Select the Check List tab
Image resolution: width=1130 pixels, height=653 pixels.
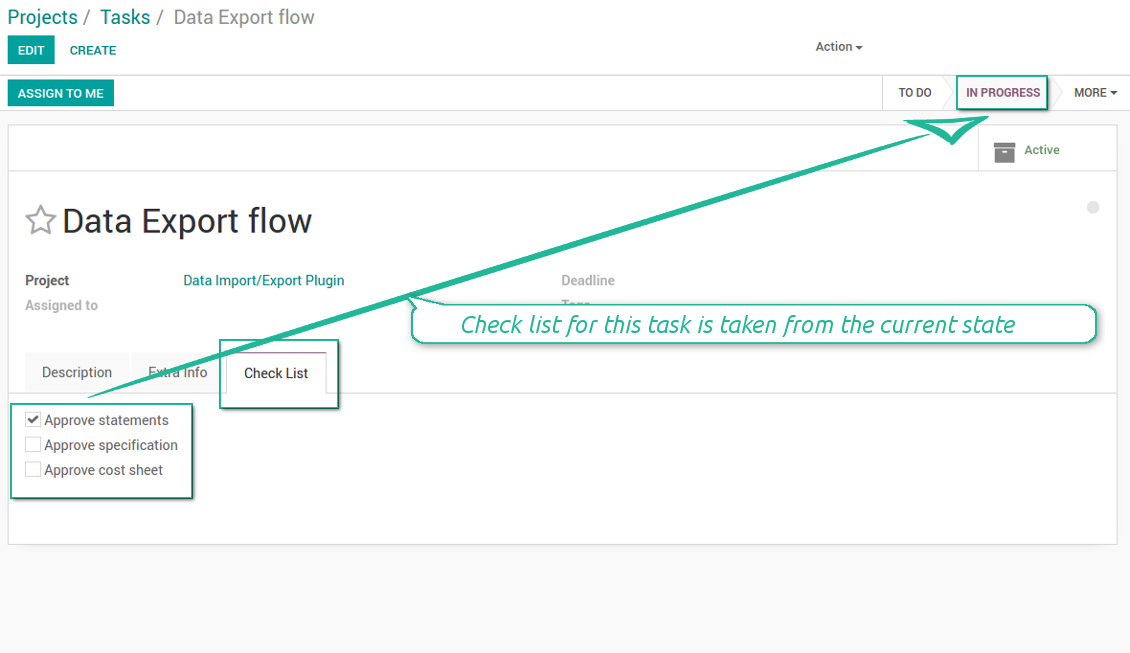[x=276, y=373]
